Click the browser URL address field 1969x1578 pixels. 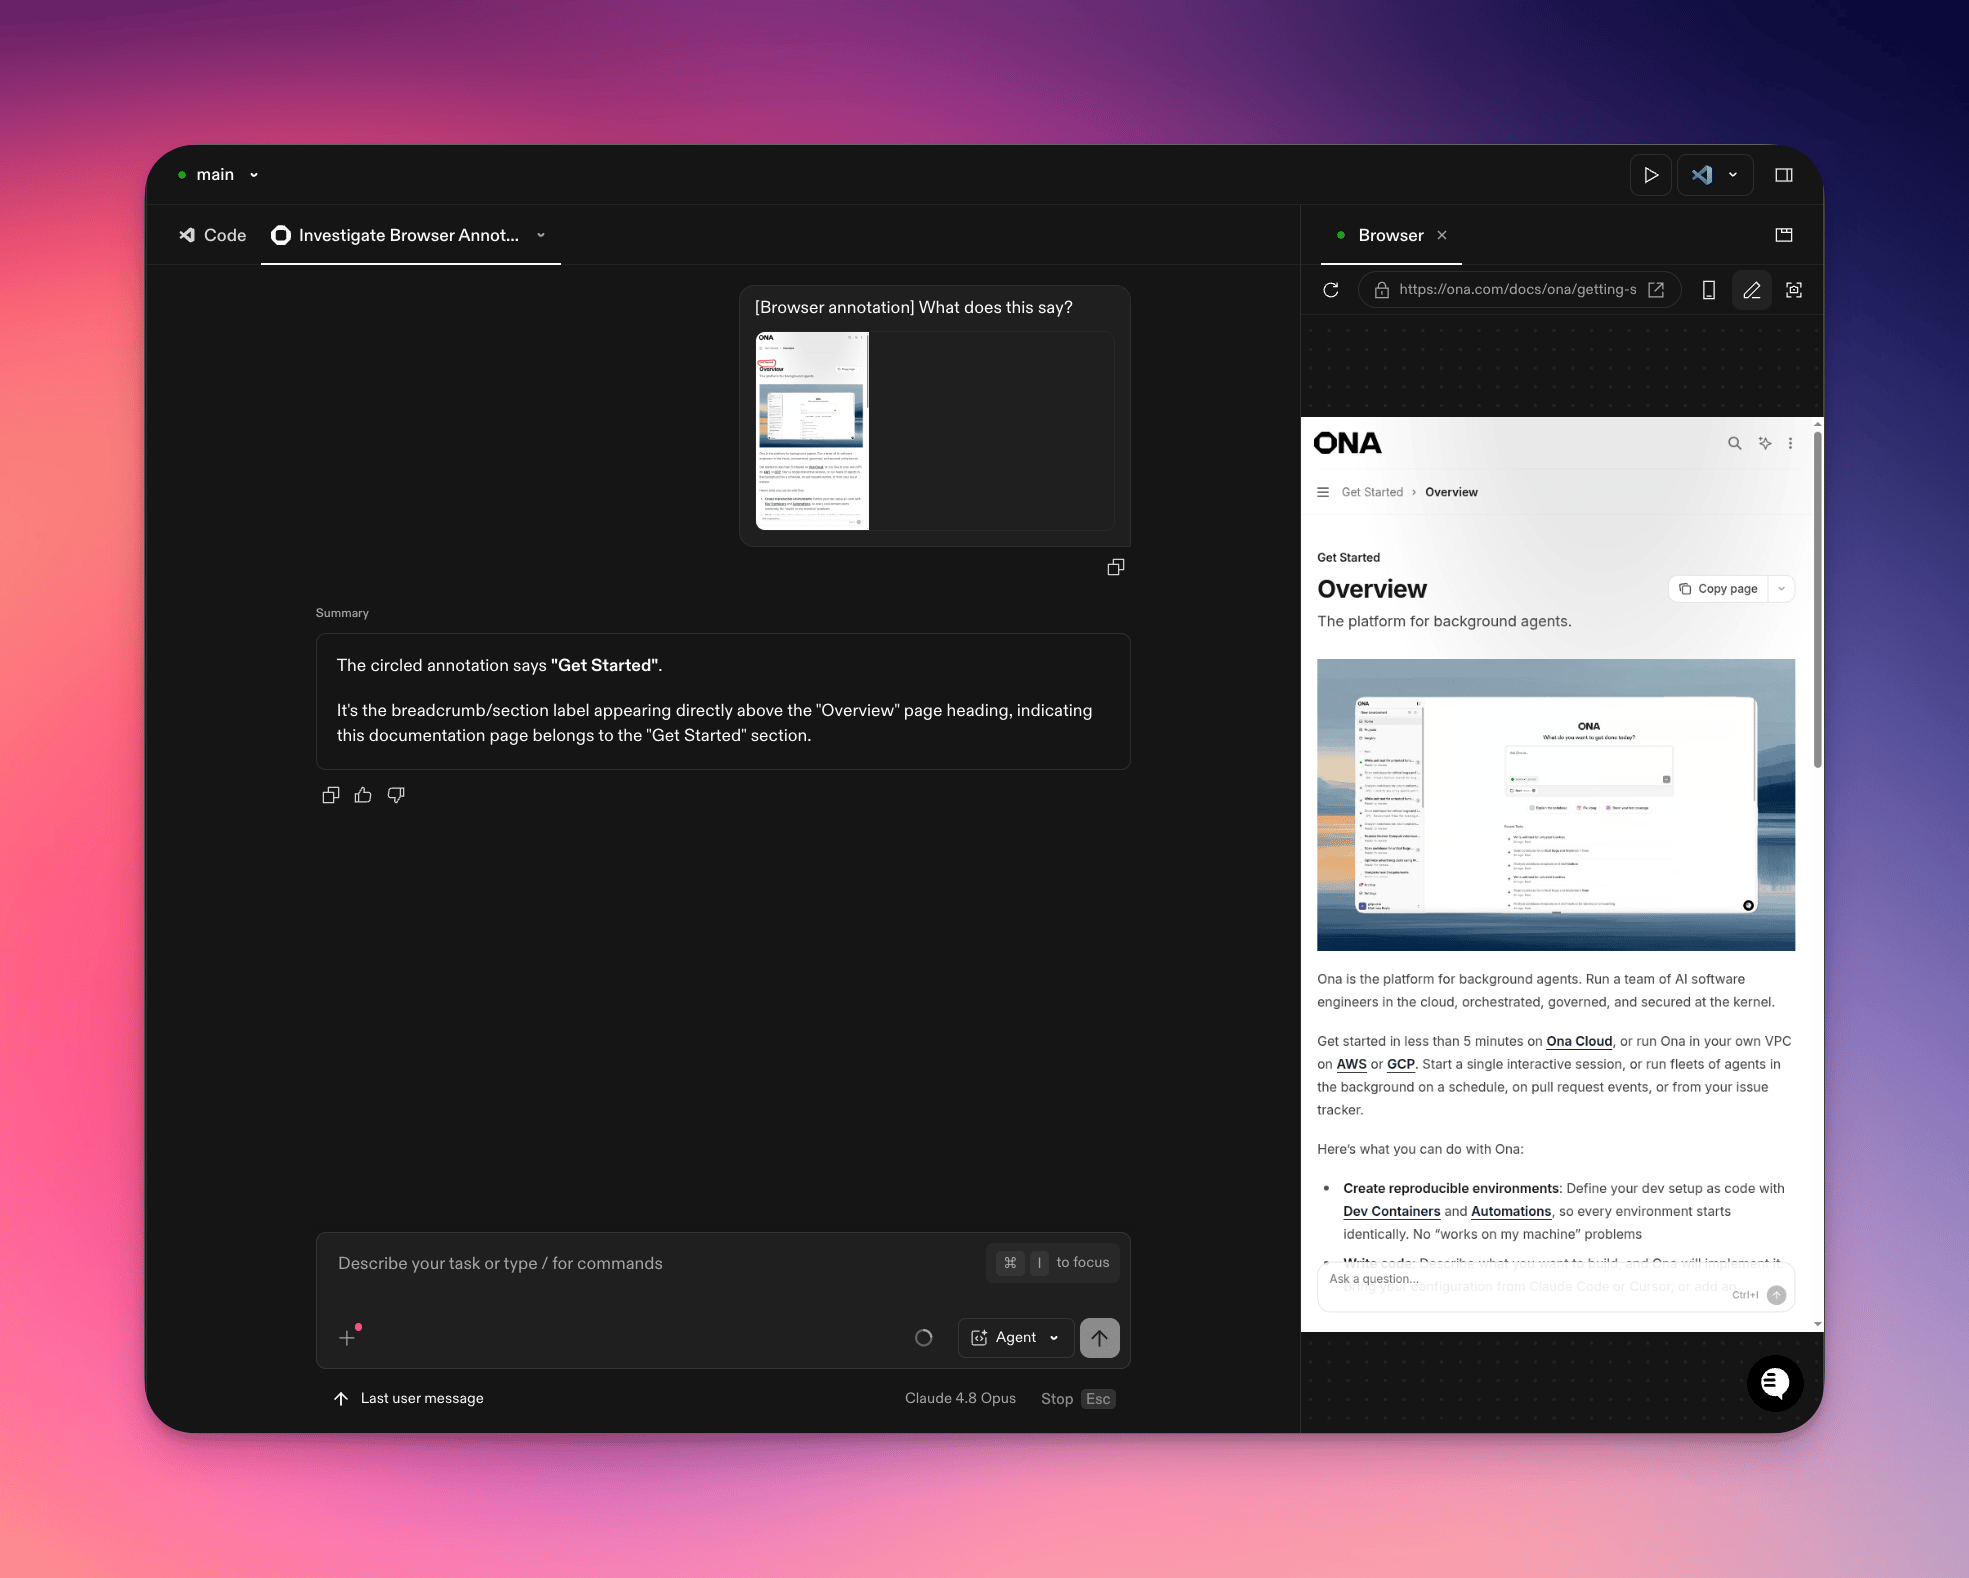point(1517,290)
